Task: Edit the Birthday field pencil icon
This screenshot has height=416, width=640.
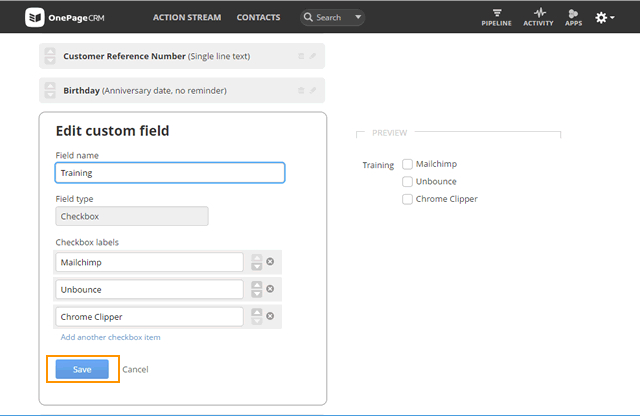Action: coord(313,90)
